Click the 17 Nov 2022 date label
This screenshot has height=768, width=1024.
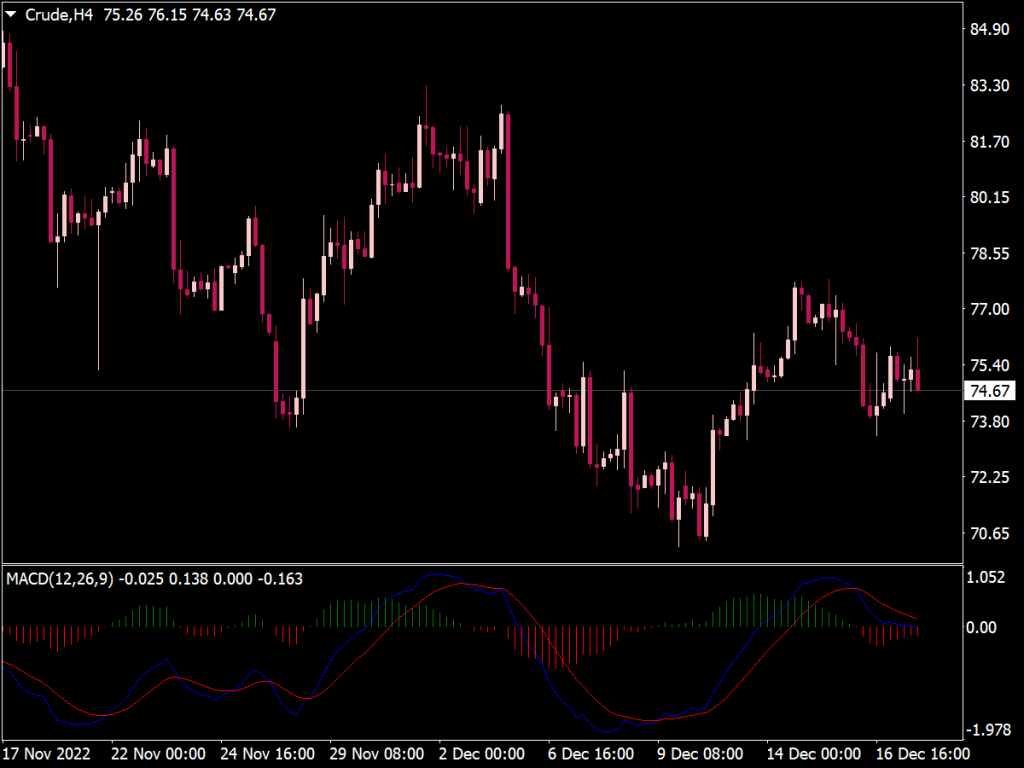pyautogui.click(x=46, y=752)
